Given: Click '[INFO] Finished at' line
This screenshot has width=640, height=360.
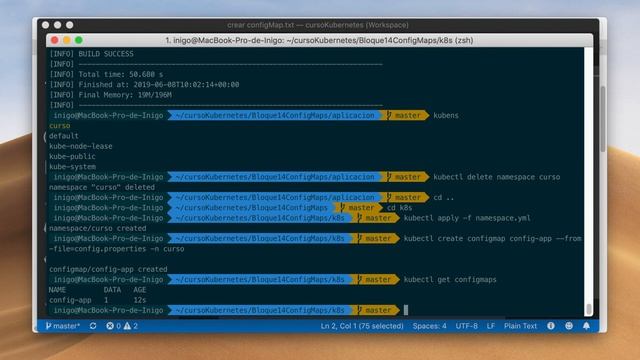Looking at the screenshot, I should [x=144, y=84].
